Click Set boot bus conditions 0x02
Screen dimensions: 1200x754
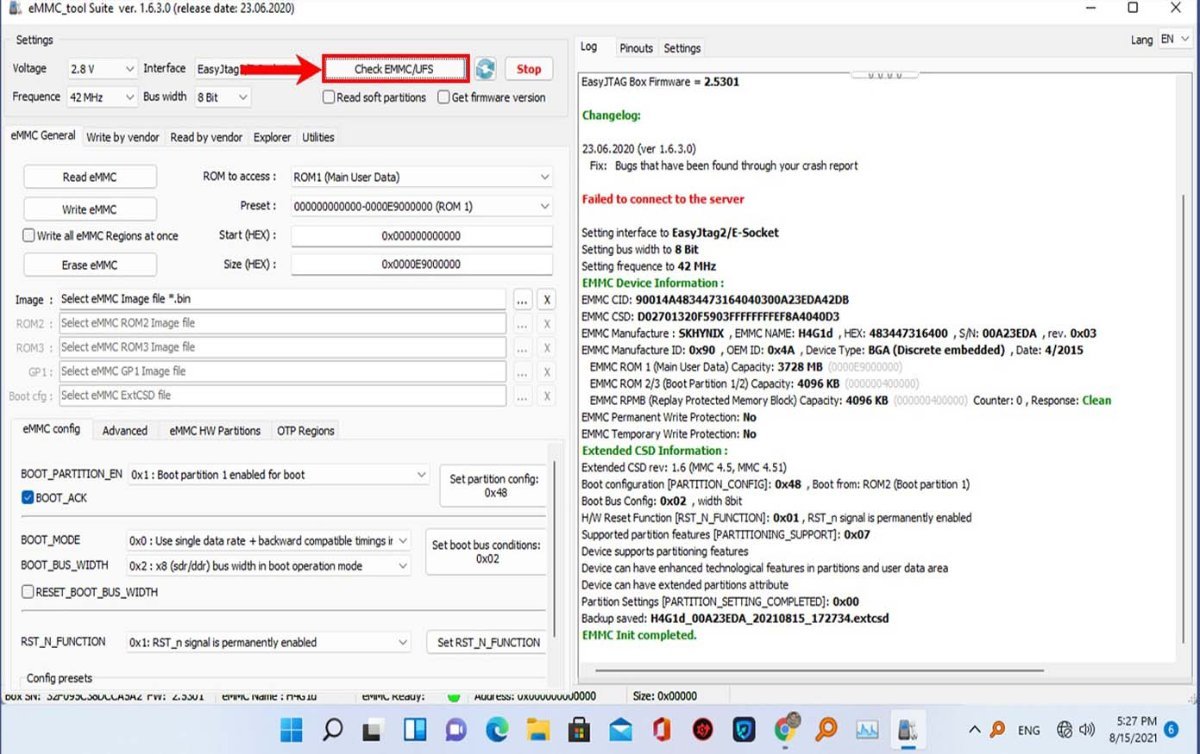pyautogui.click(x=487, y=552)
